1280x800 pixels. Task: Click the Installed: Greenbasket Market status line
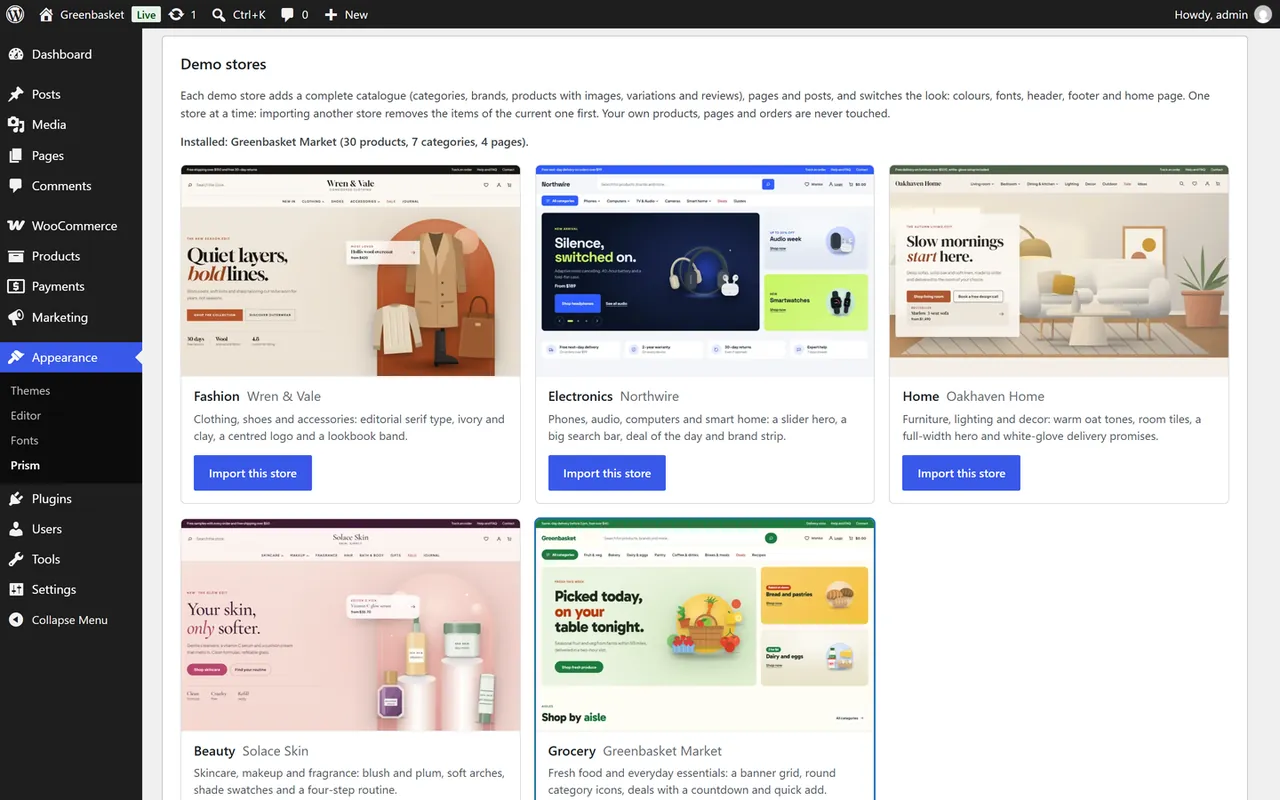355,142
